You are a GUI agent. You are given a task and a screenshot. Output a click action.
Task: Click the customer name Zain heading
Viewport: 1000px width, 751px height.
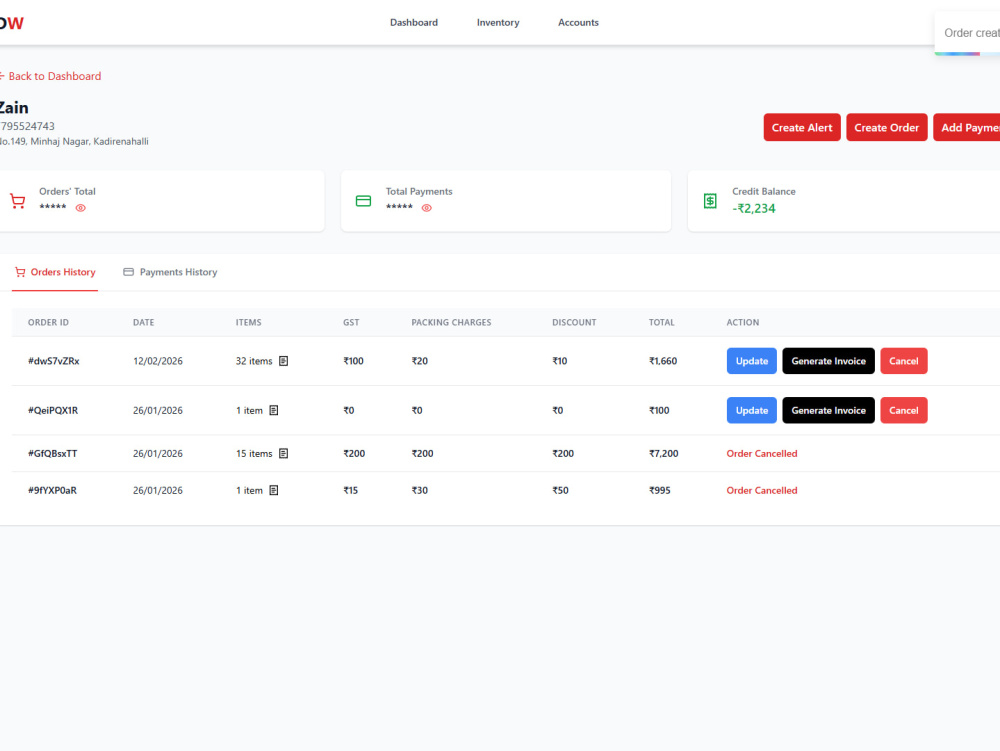(x=14, y=108)
